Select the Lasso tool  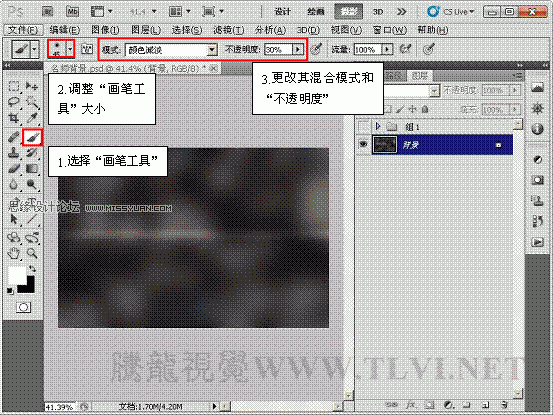tap(14, 102)
